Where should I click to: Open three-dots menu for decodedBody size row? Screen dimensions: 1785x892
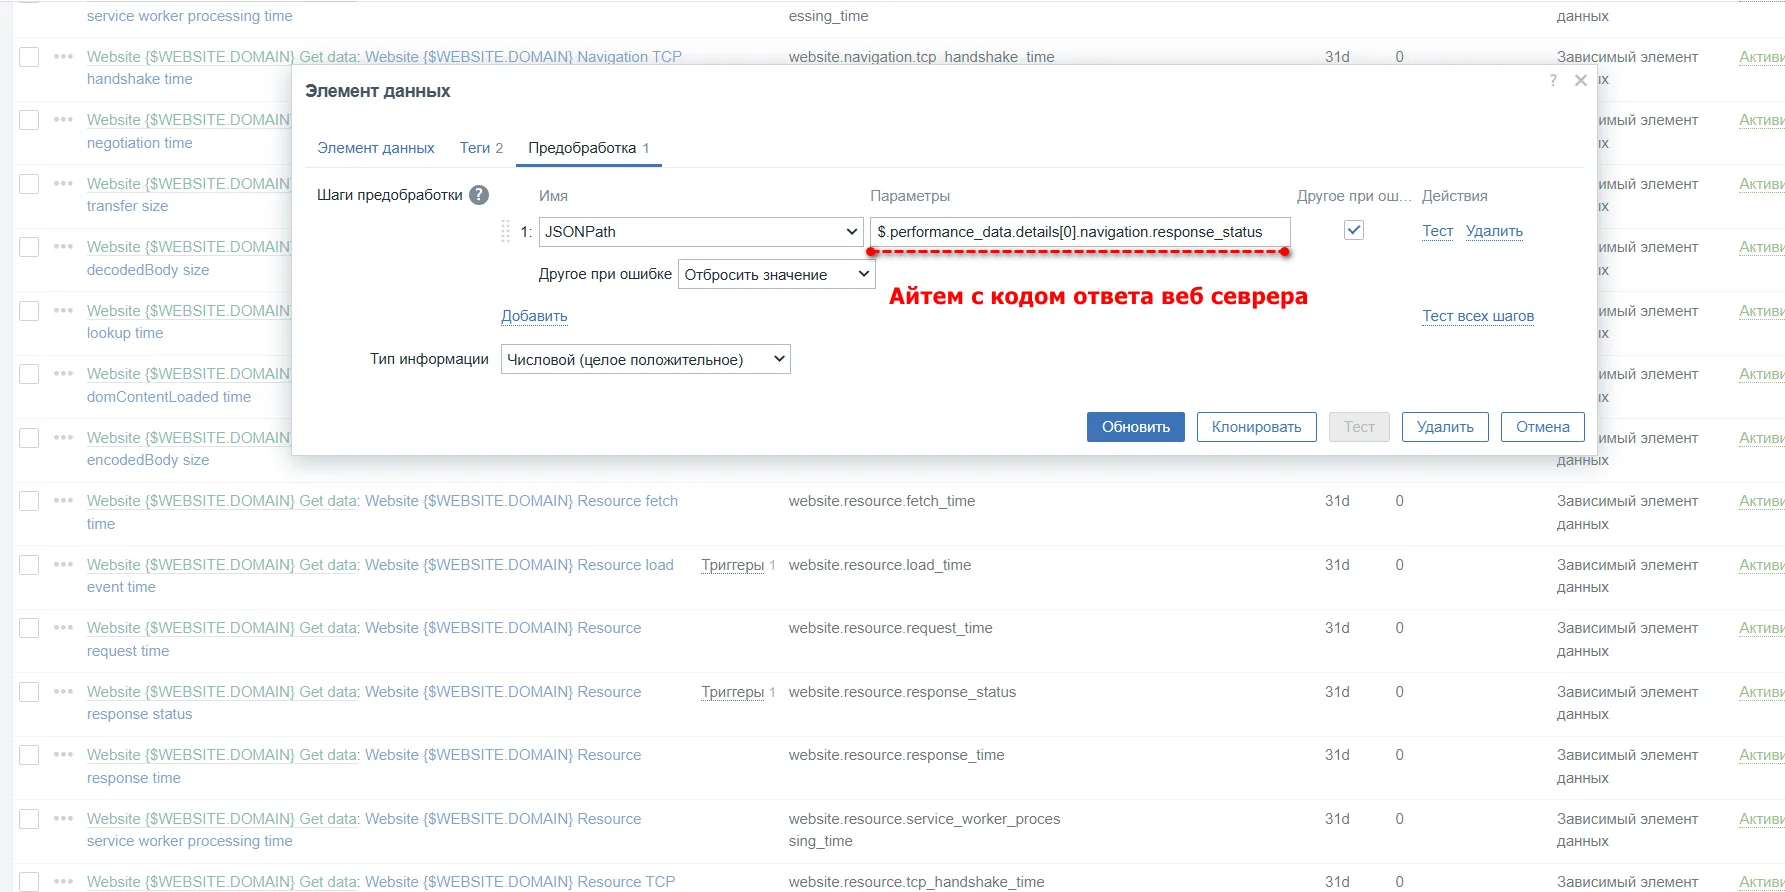[x=64, y=246]
